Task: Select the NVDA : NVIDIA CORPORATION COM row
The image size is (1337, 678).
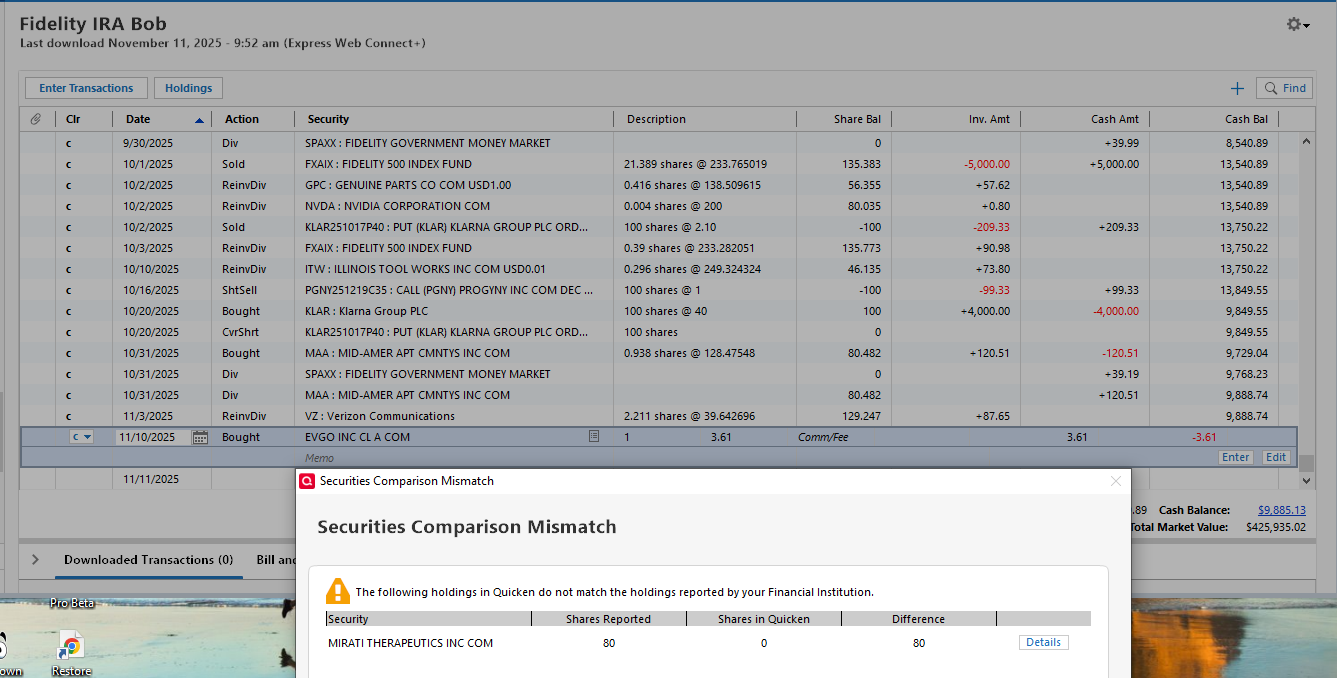Action: click(x=659, y=206)
